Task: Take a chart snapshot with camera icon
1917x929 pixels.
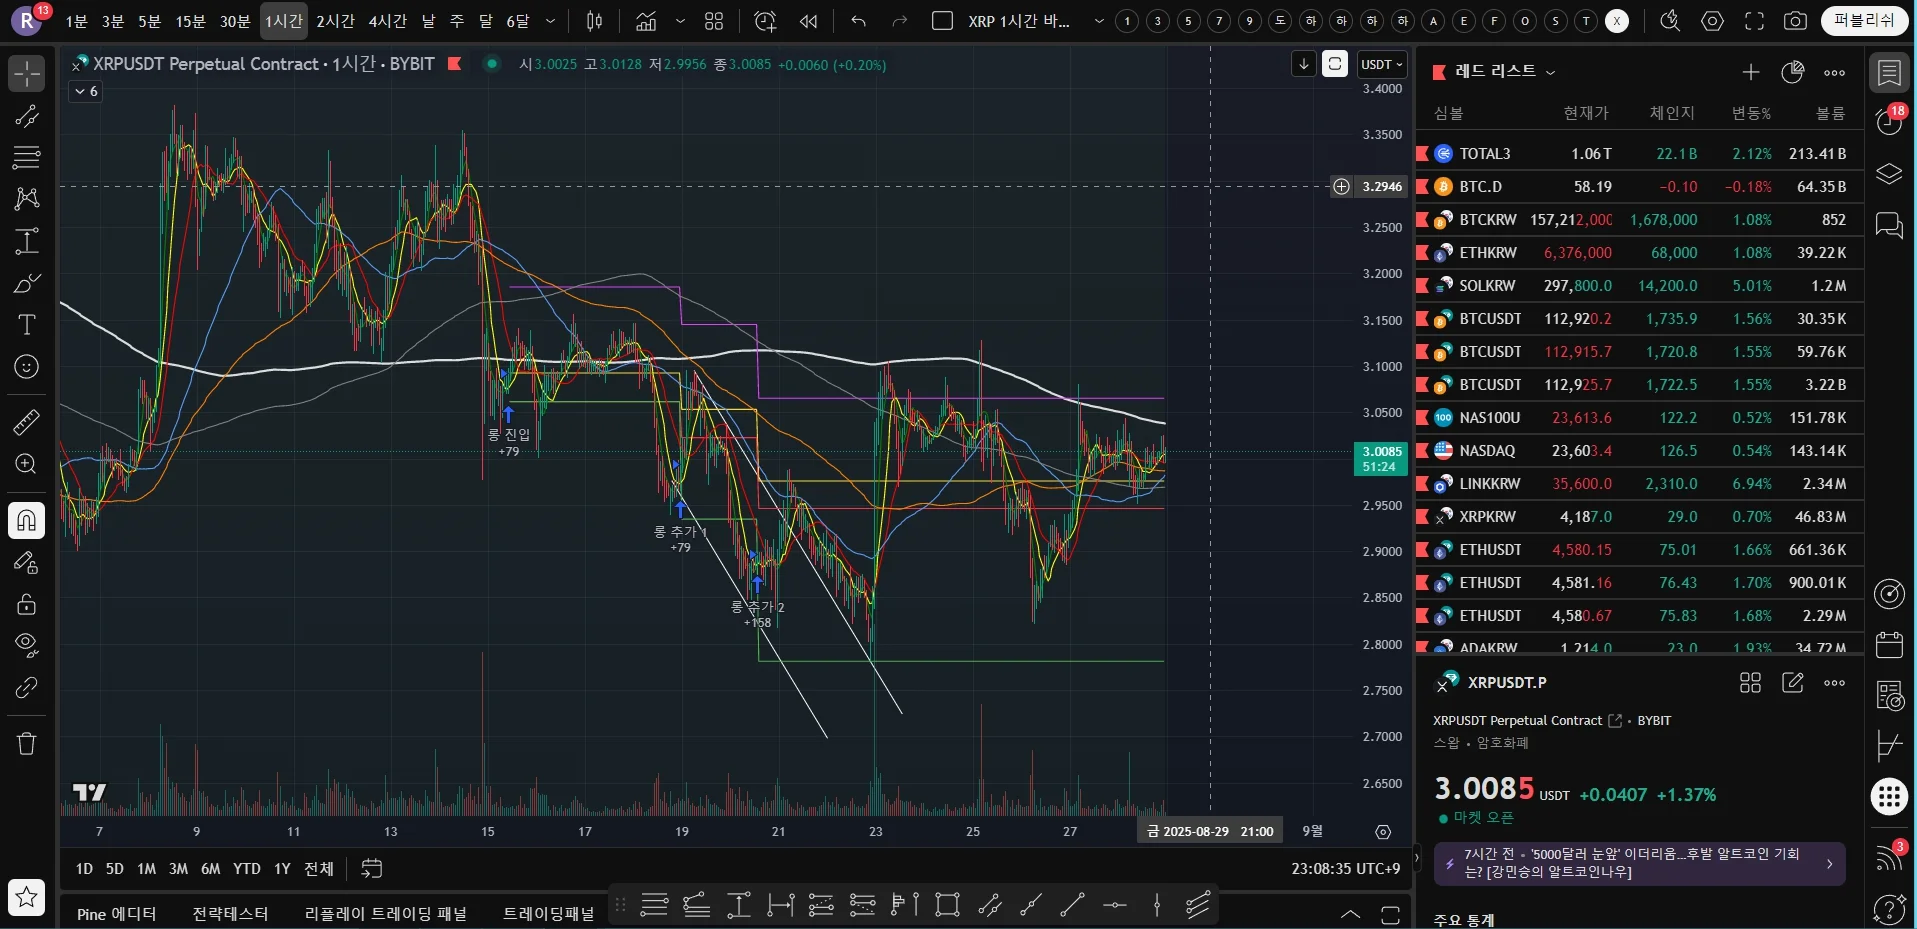Action: pyautogui.click(x=1796, y=21)
